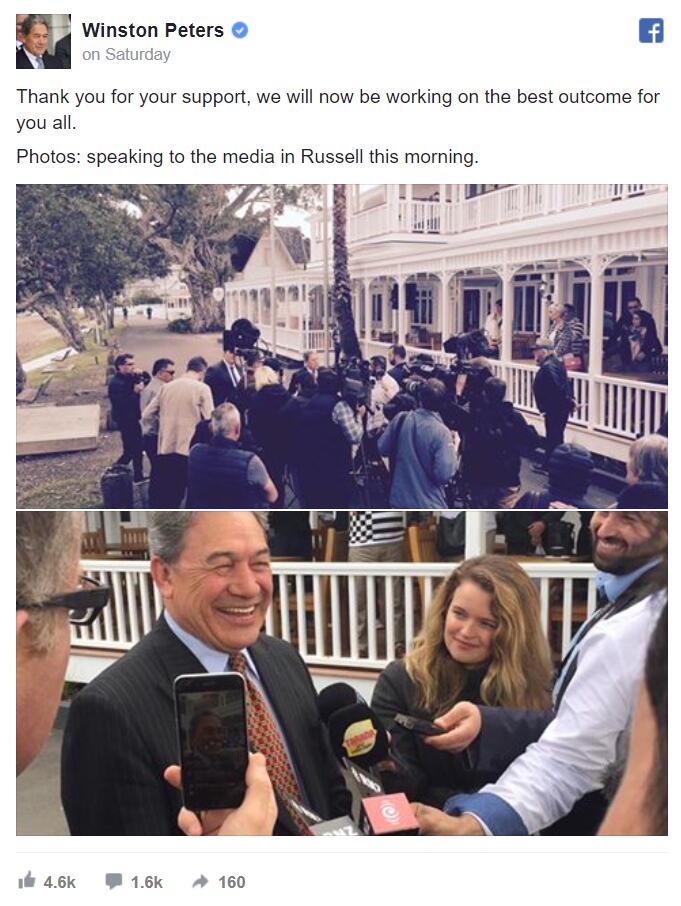Open the bottom photo of the smiling man in suit
The image size is (681, 906).
[341, 673]
